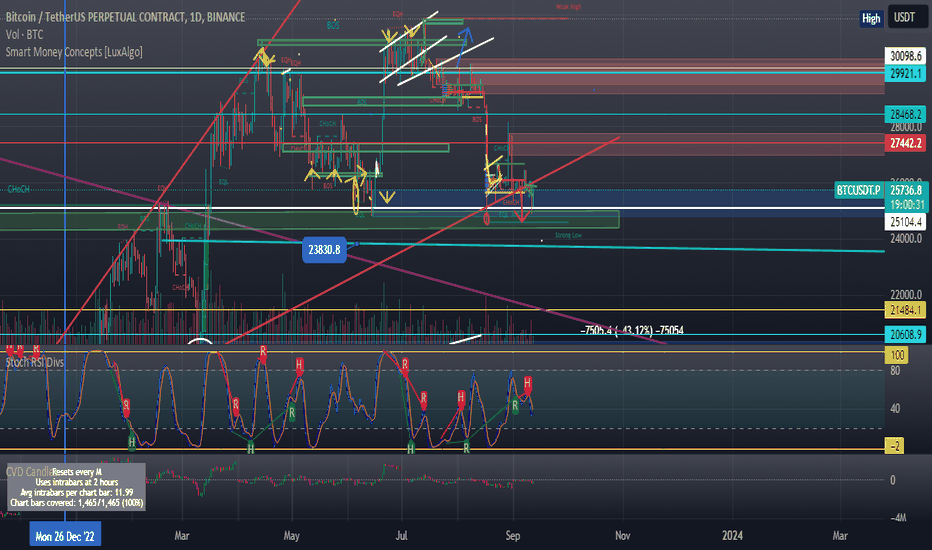Click the Strong Low chart label
The height and width of the screenshot is (550, 932).
point(568,235)
